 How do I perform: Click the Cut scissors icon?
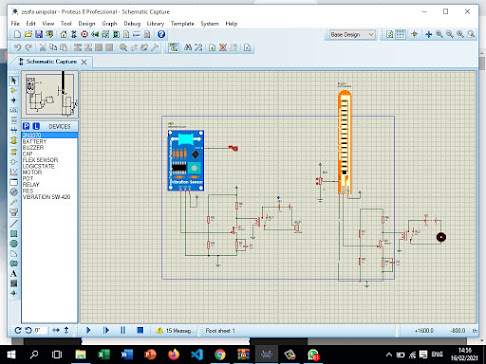click(43, 48)
